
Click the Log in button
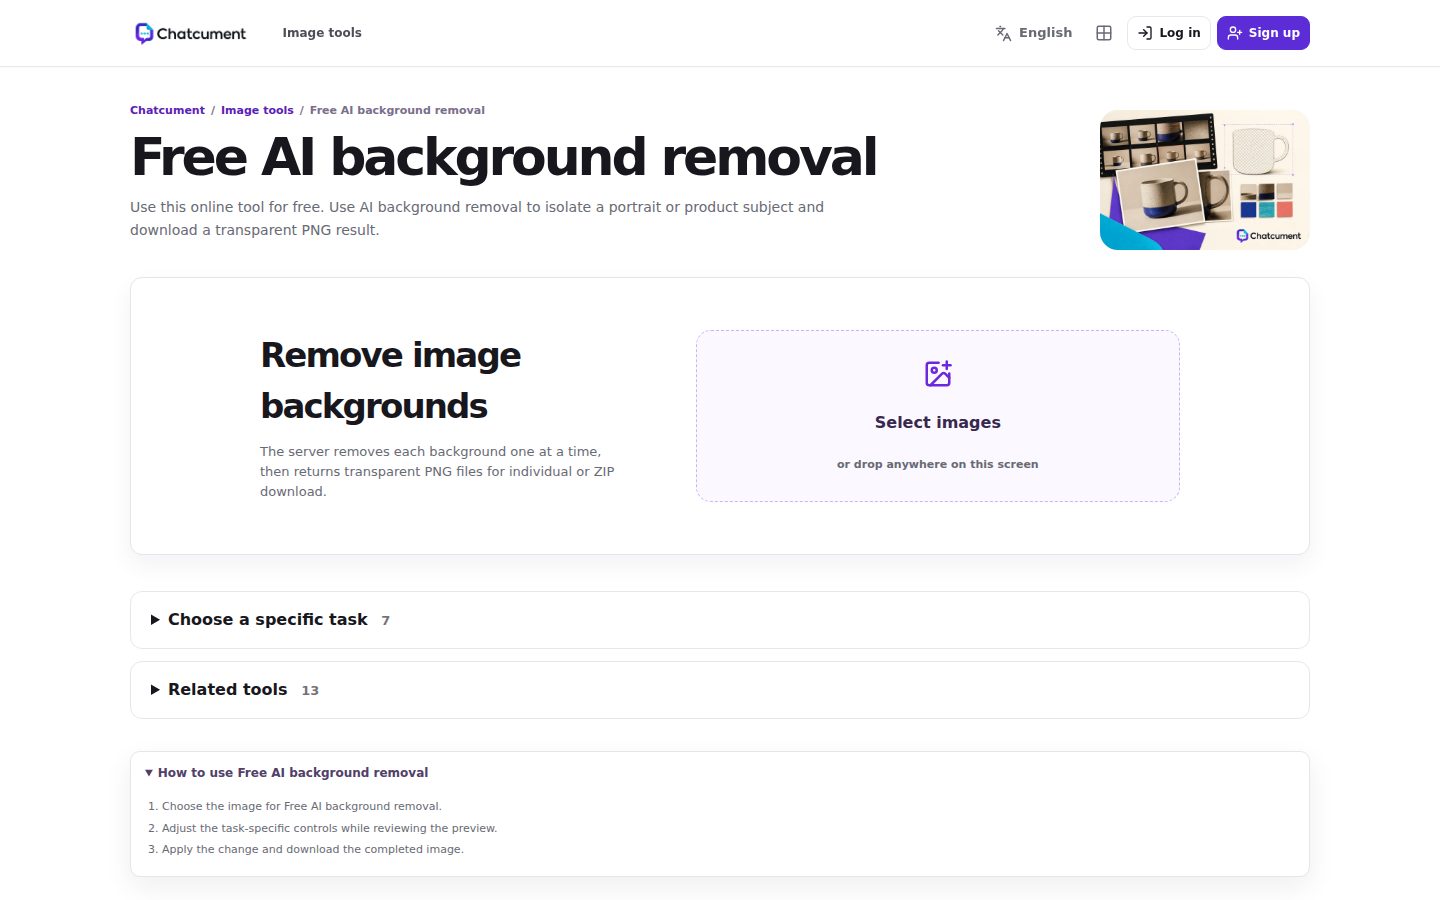[1169, 33]
